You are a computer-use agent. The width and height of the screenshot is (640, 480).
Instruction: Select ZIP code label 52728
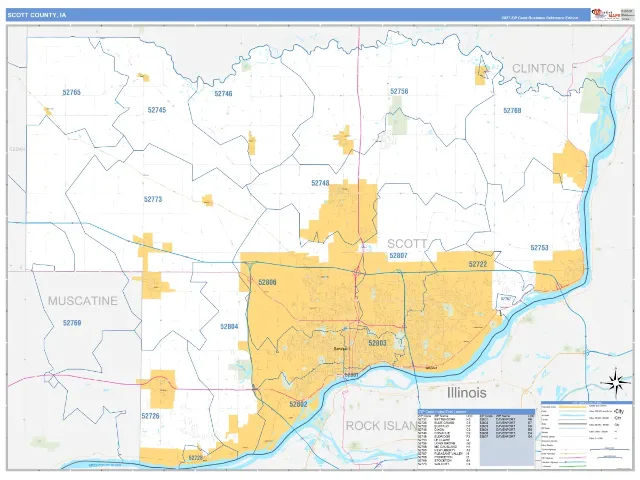[x=196, y=458]
